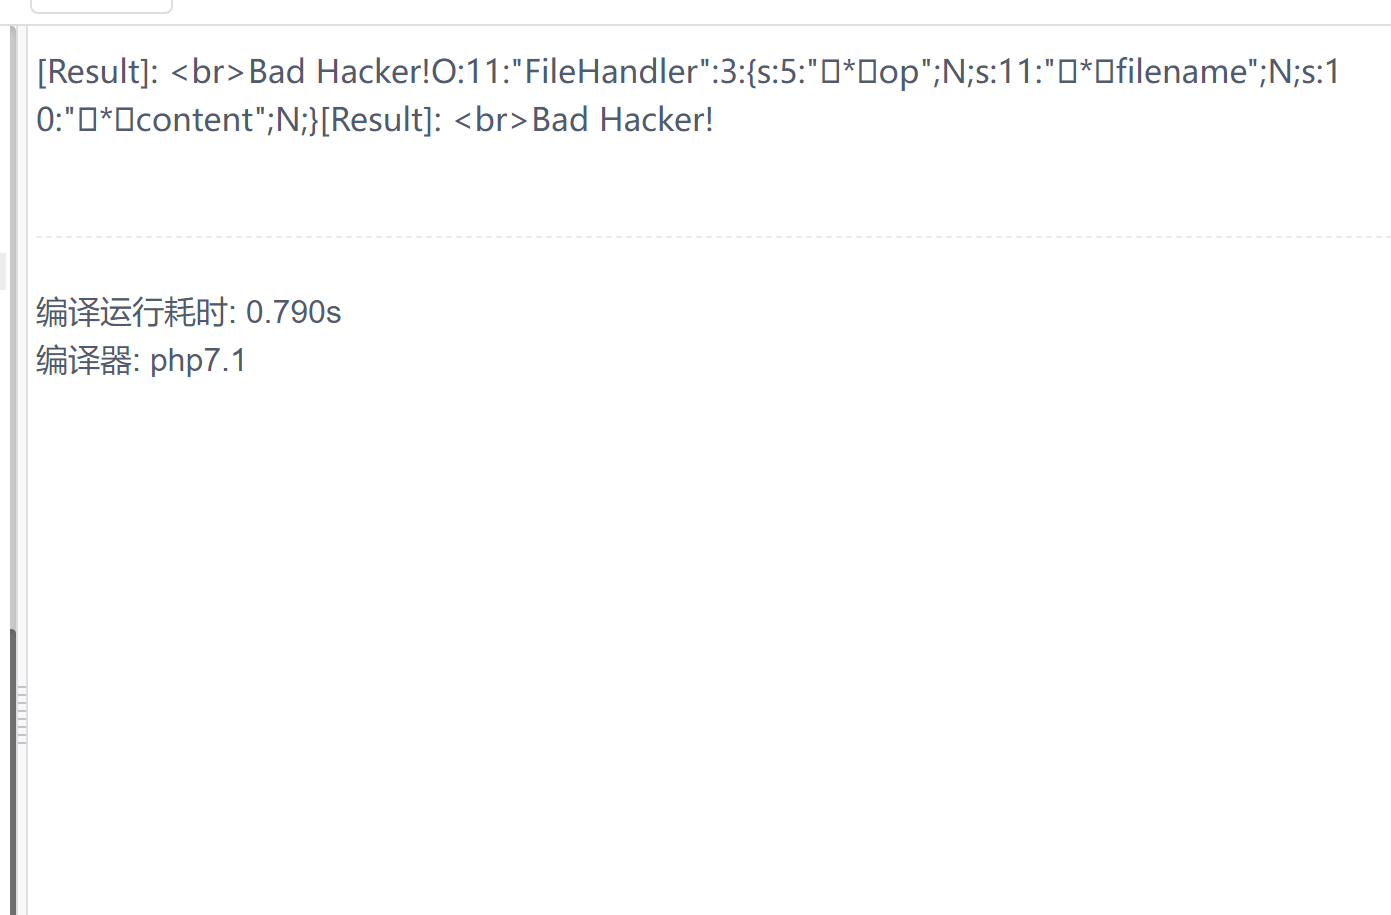Screen dimensions: 1391x915
Task: Click the dashed separator line
Action: tap(700, 237)
